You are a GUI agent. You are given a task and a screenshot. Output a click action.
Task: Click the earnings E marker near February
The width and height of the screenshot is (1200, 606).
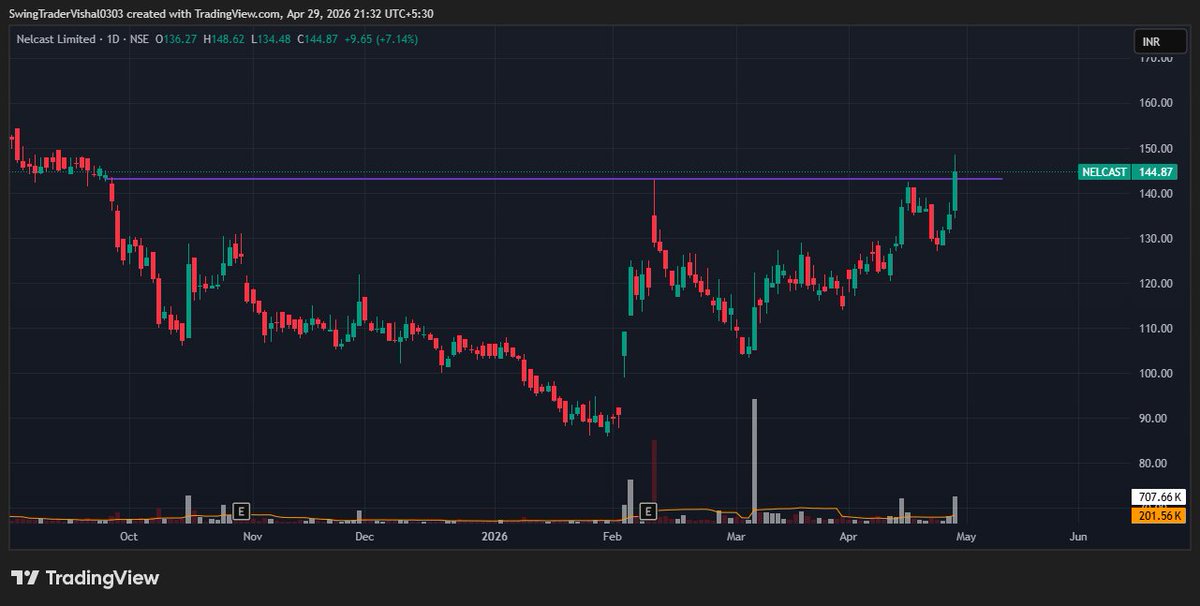(x=648, y=511)
